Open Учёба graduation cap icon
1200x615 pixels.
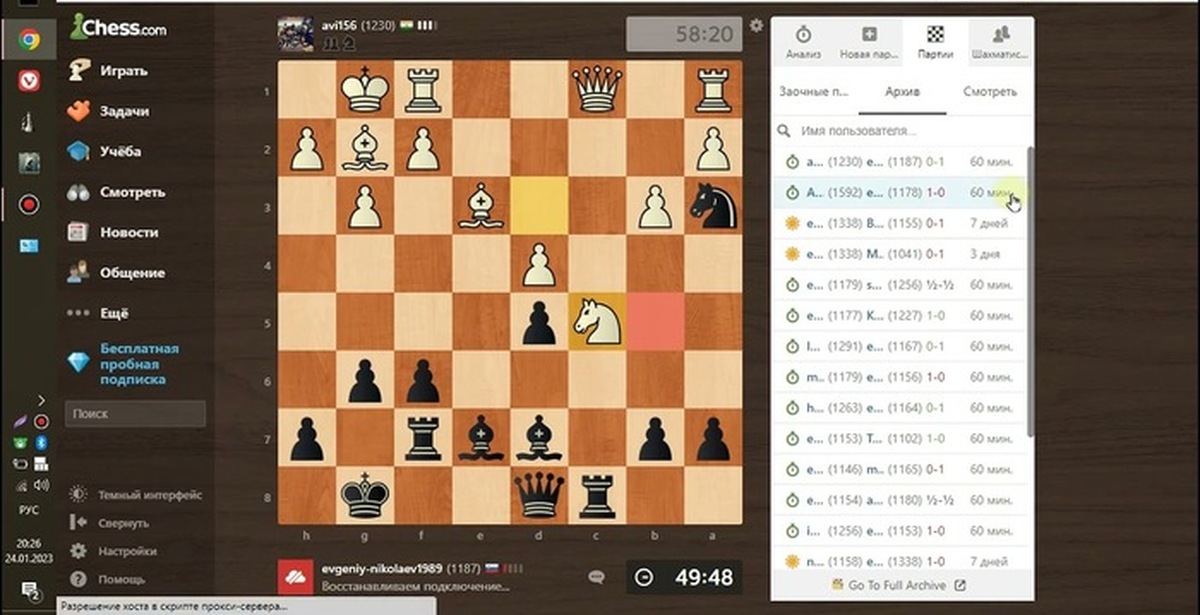pyautogui.click(x=79, y=152)
